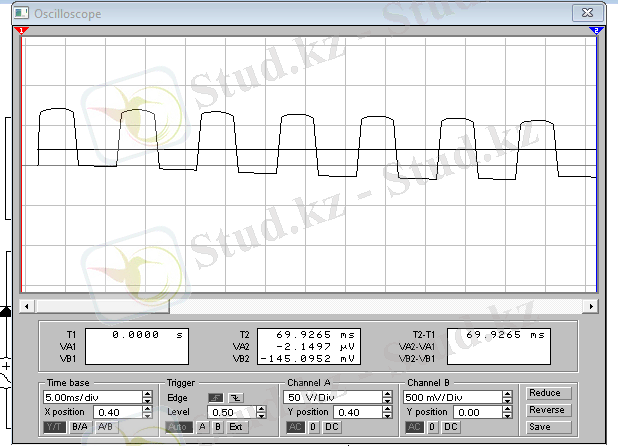618x446 pixels.
Task: Set Channel B coupling to AC
Action: point(414,427)
